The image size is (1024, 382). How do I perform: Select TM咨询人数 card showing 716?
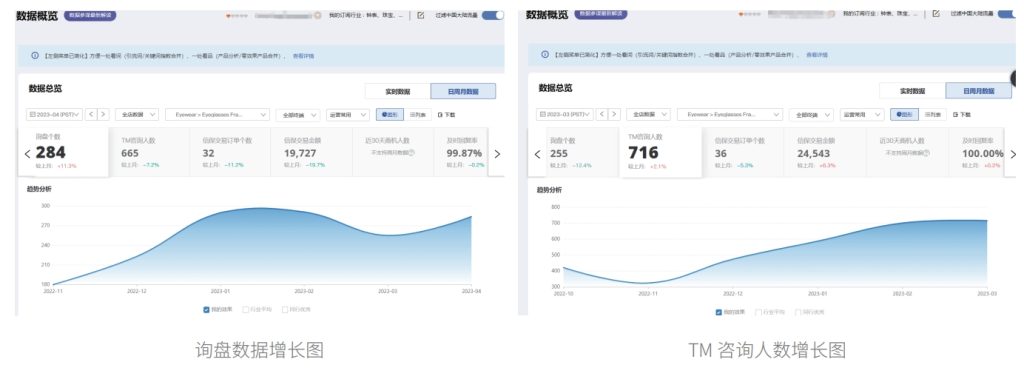tap(660, 152)
